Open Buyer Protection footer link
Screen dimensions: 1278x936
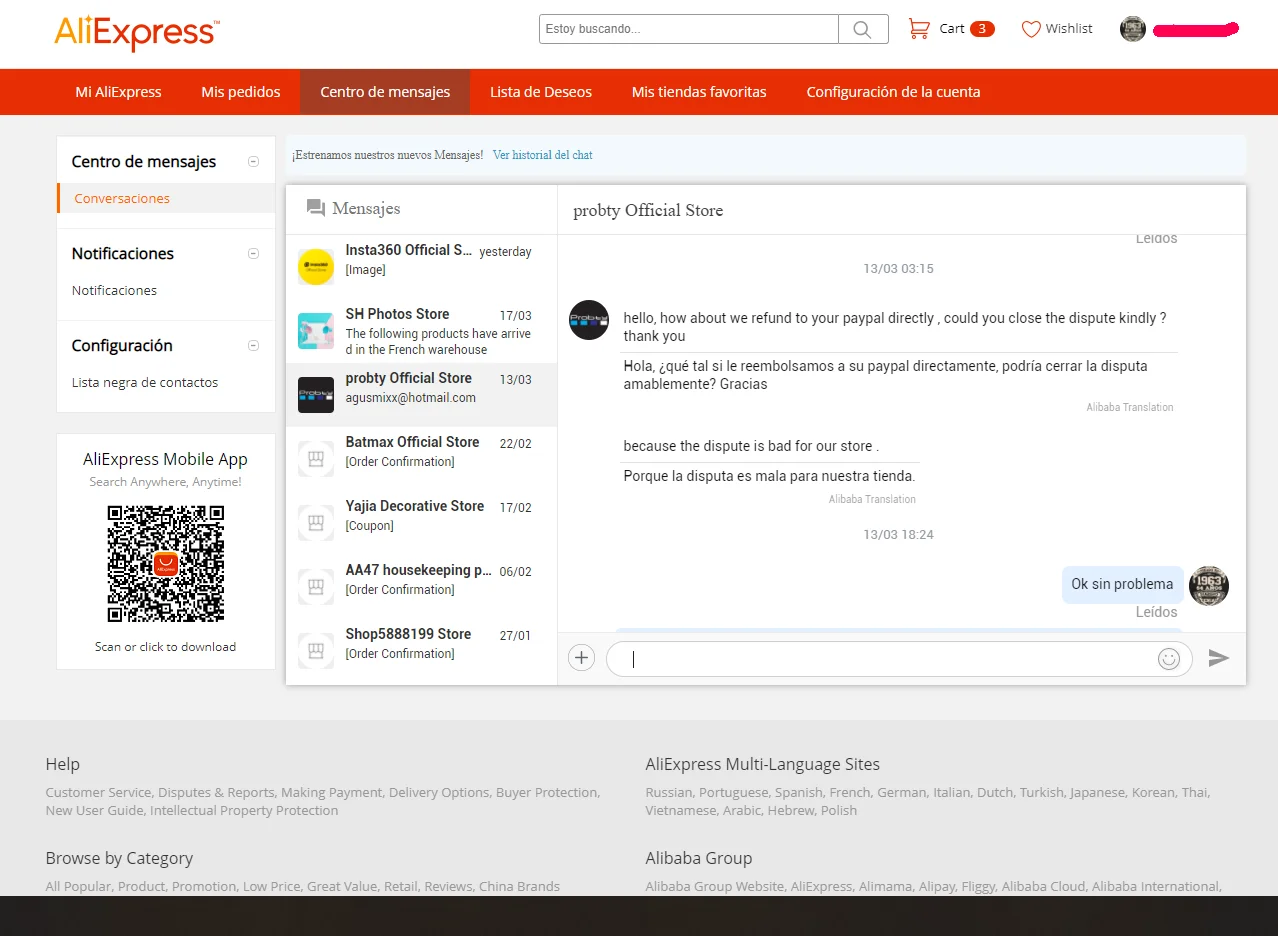coord(547,793)
